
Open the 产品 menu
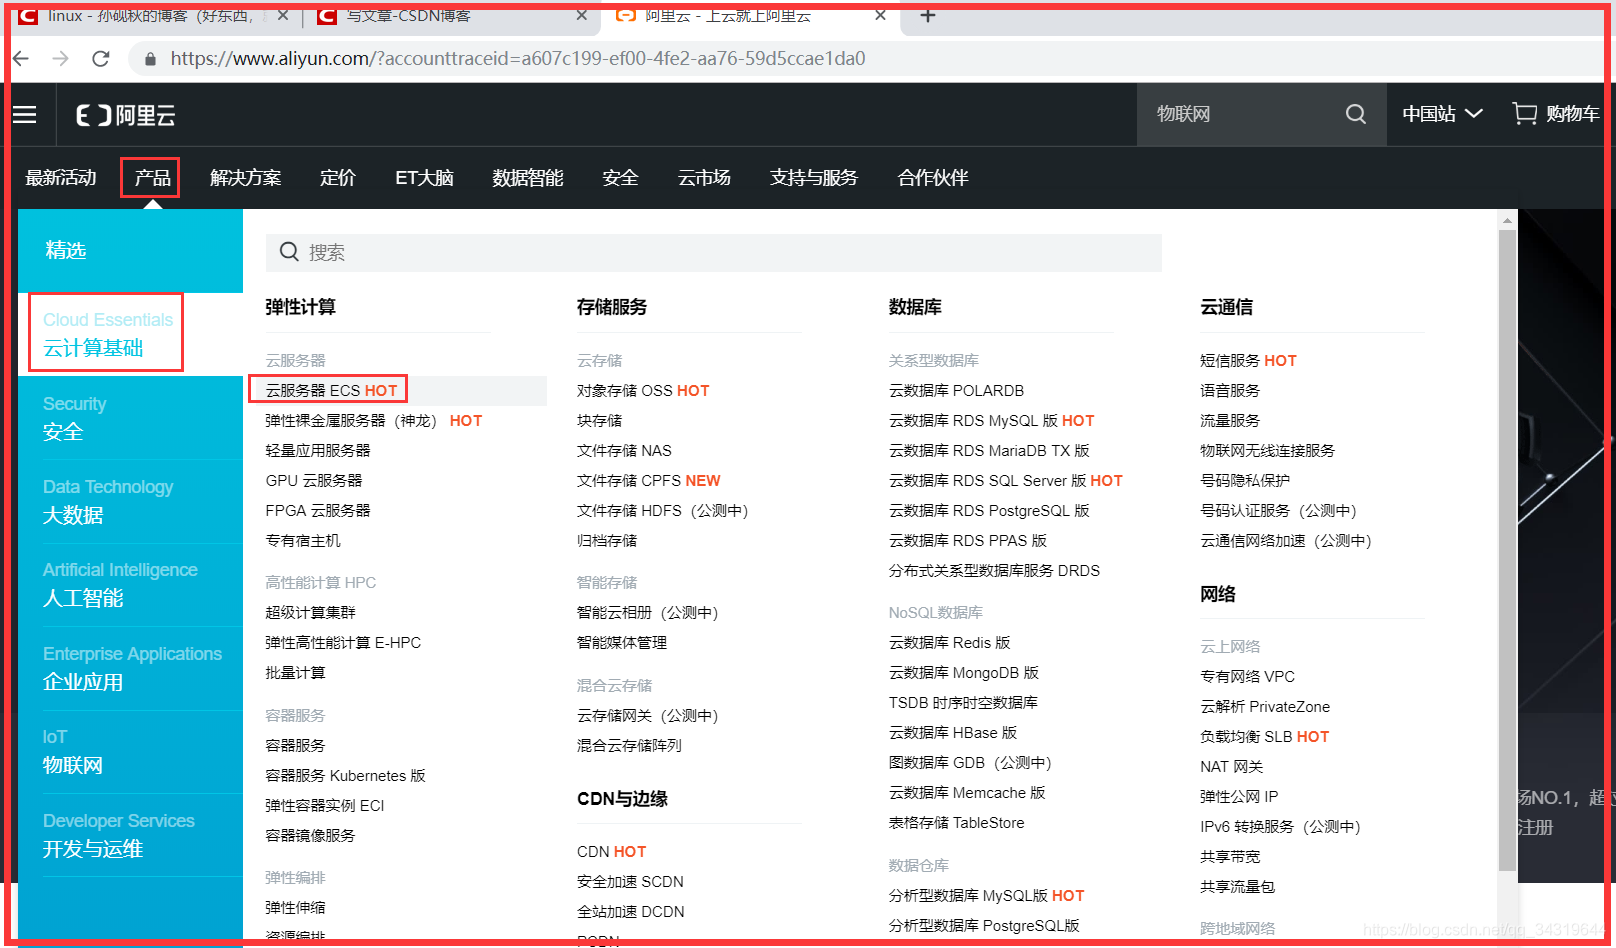pyautogui.click(x=151, y=177)
